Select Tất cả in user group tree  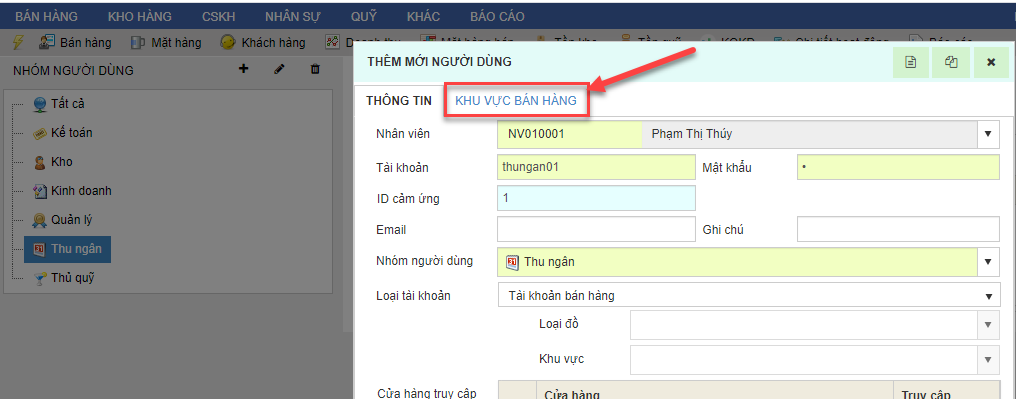tap(59, 104)
